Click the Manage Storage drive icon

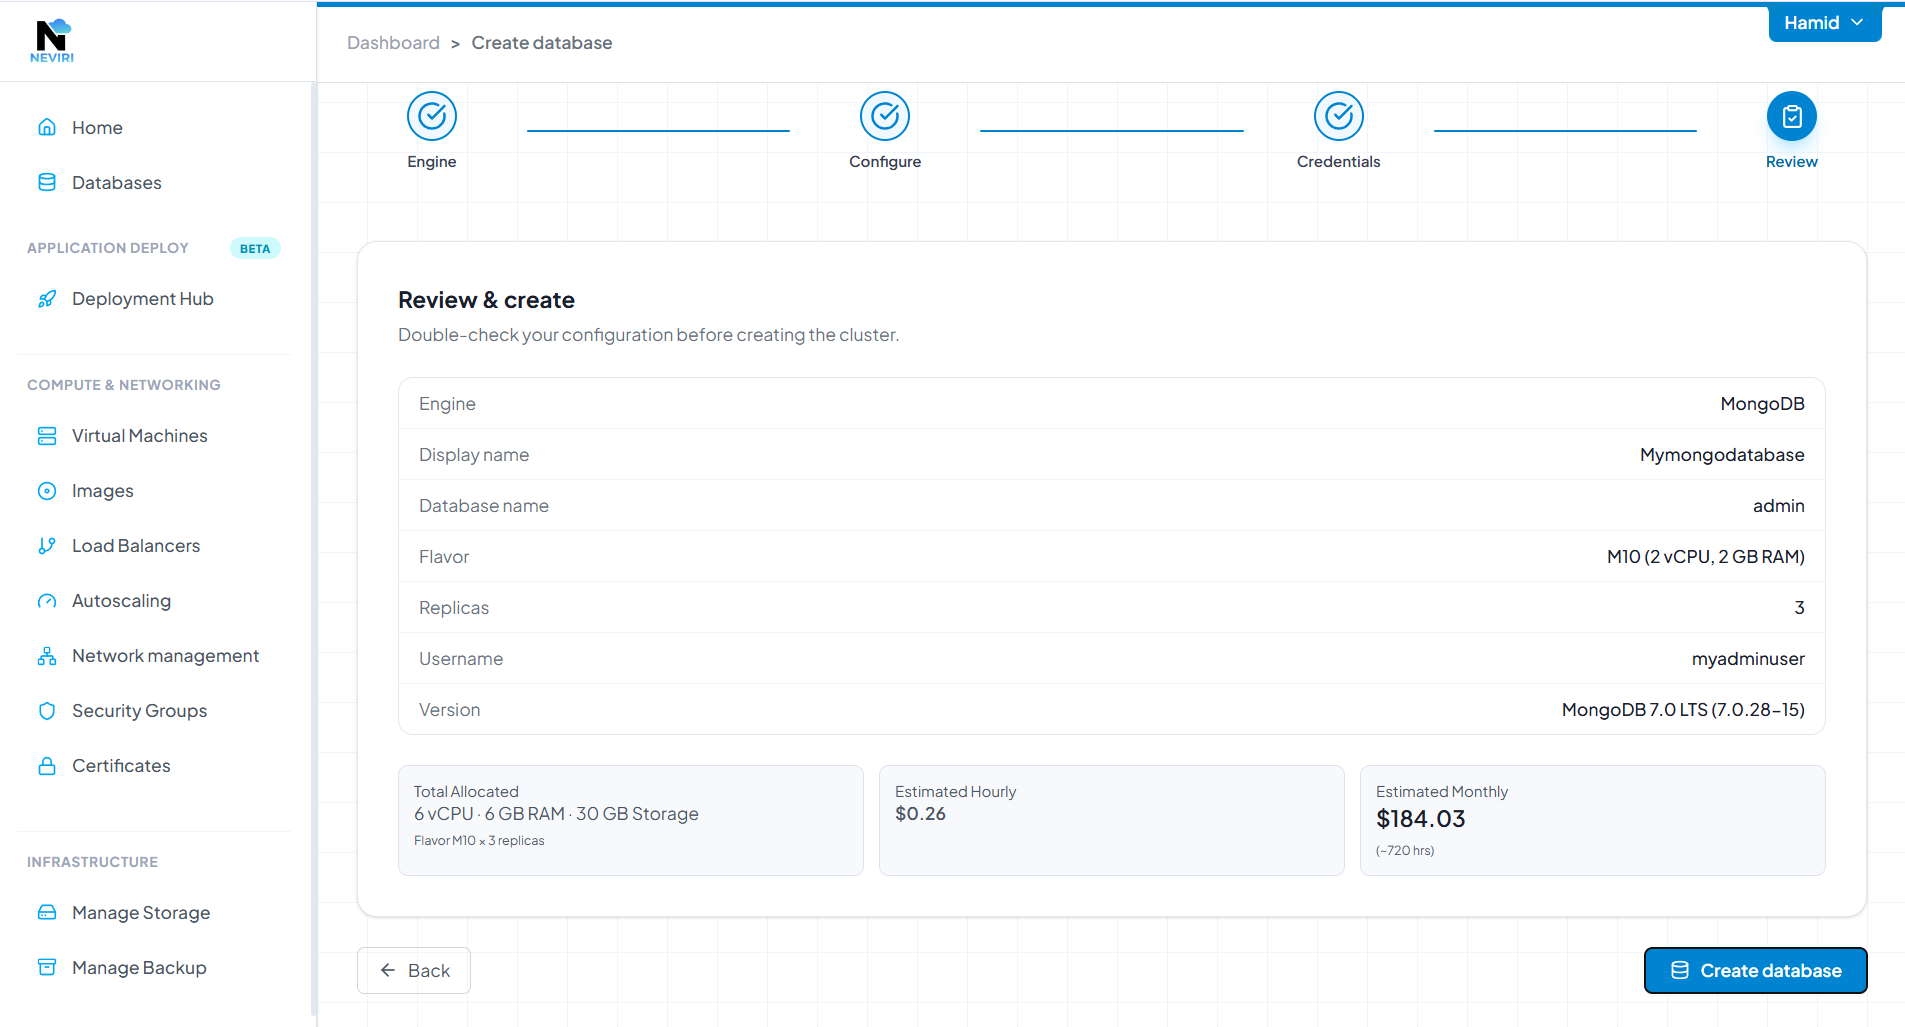(47, 912)
